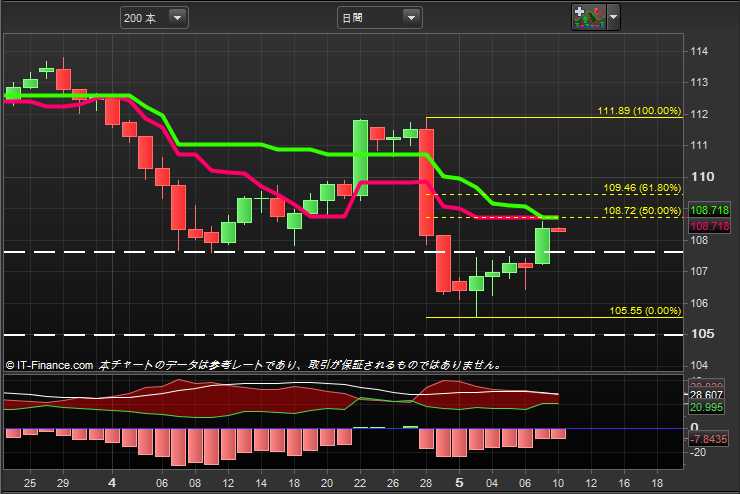The image size is (740, 494).
Task: Select the 108.72 (50.00%) Fibonacci label
Action: (x=642, y=210)
